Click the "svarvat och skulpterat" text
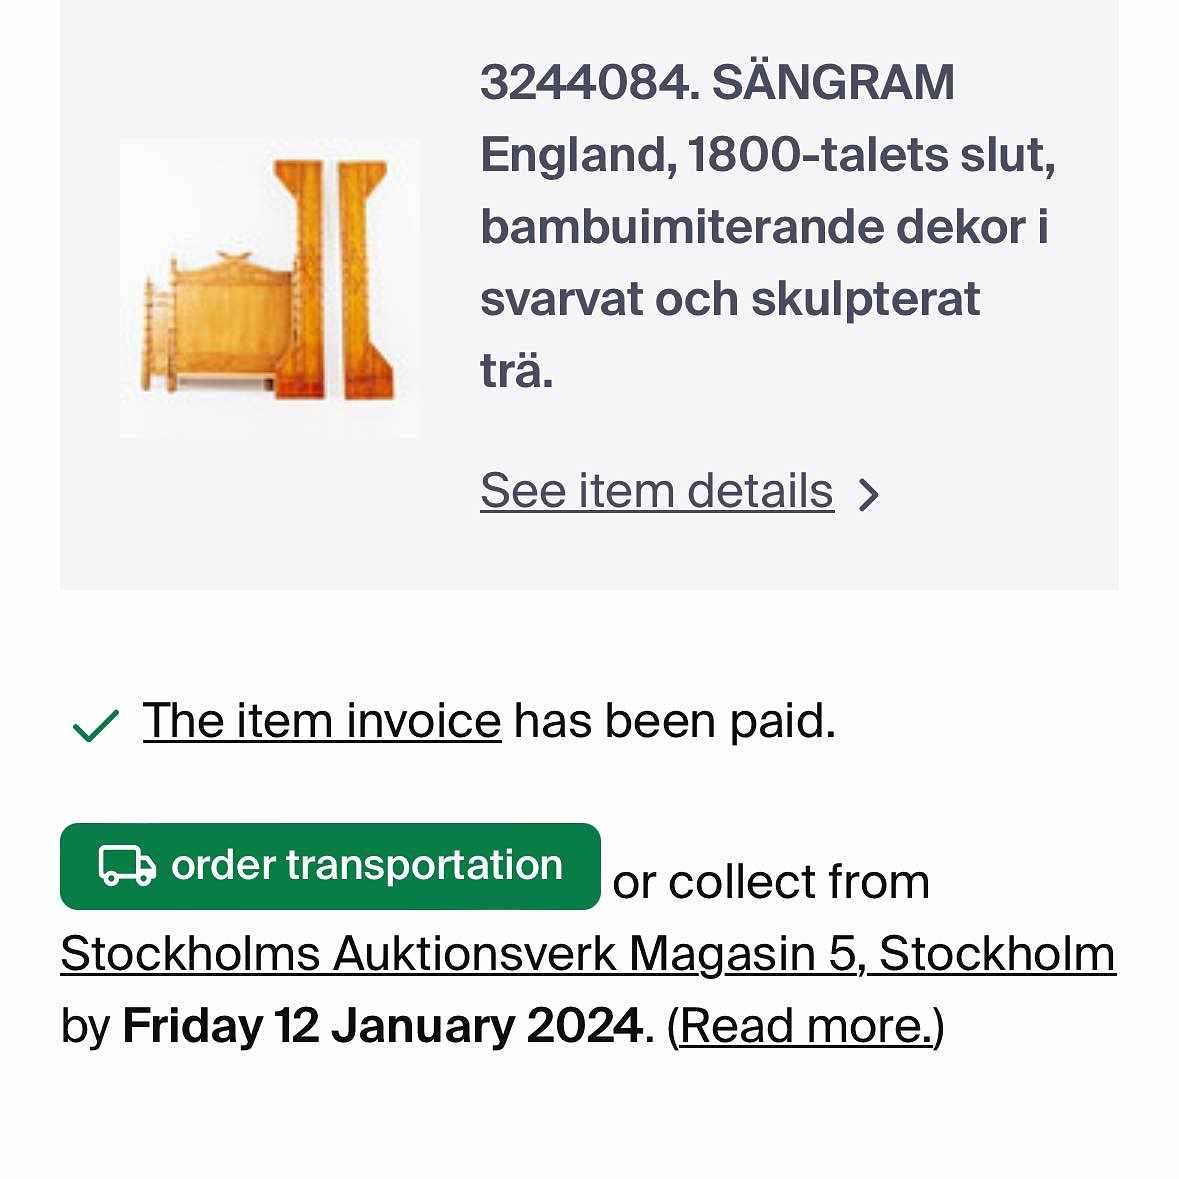This screenshot has height=1179, width=1179. click(x=730, y=299)
